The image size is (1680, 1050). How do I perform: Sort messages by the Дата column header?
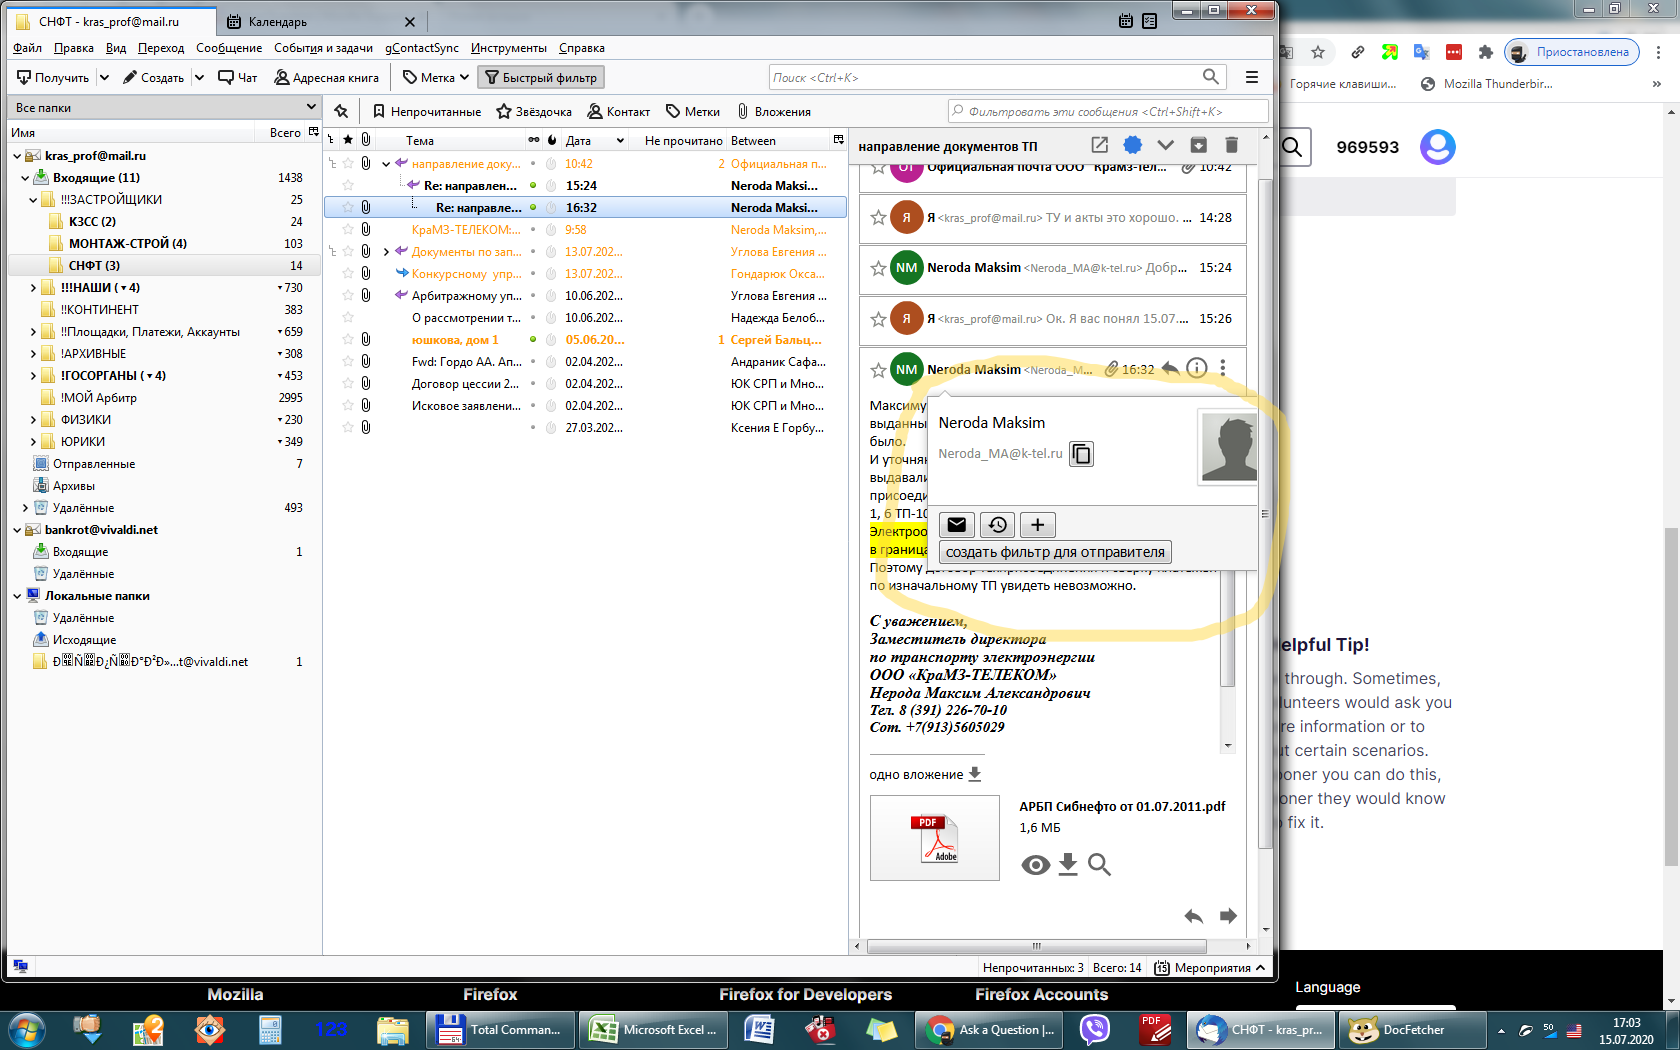(x=594, y=140)
